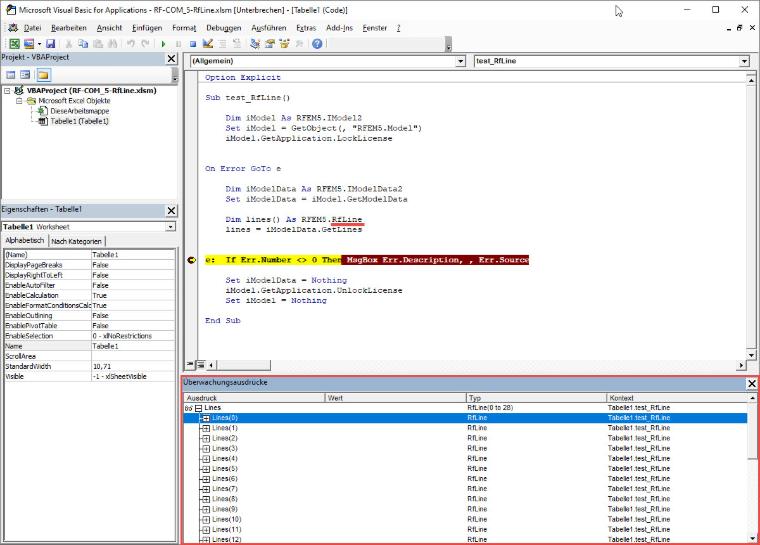760x545 pixels.
Task: Click the Break pause icon
Action: 178,44
